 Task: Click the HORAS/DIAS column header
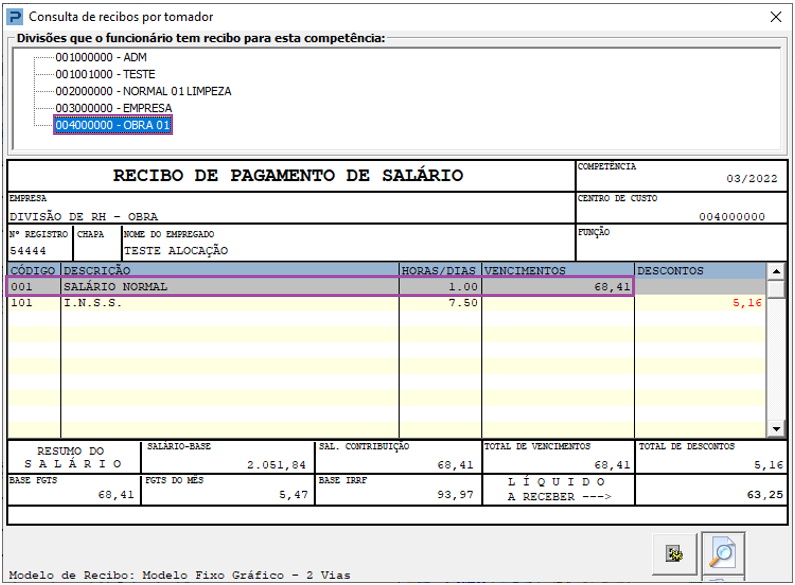click(x=439, y=270)
